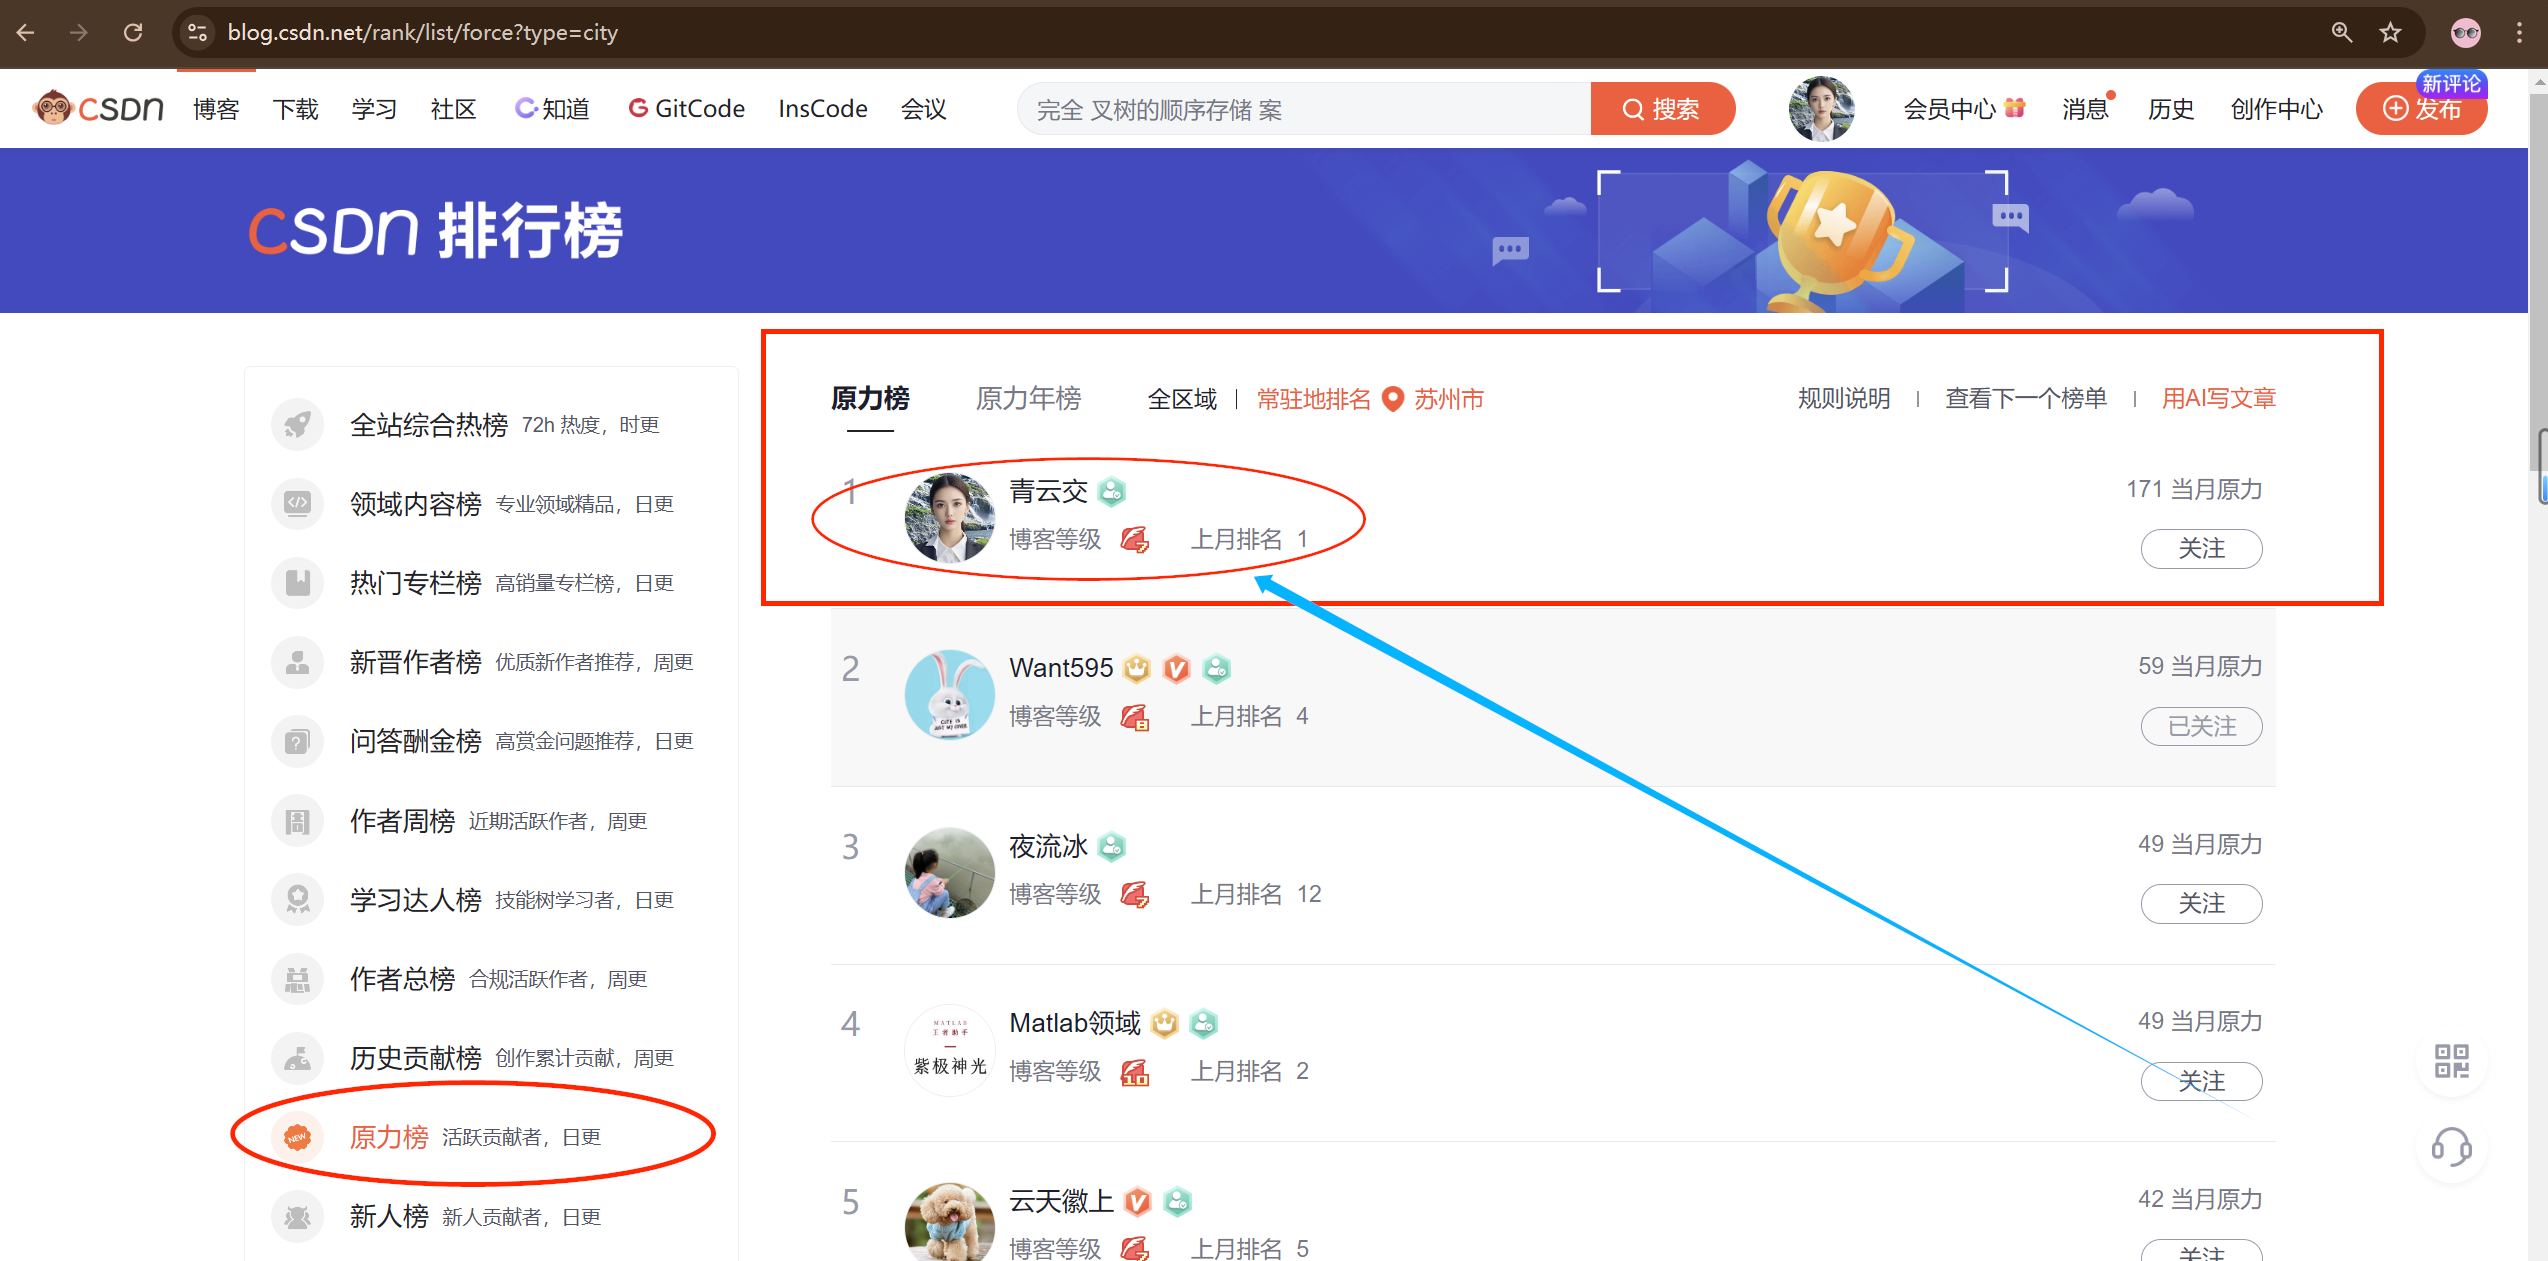Click the 发布 publish button

pos(2421,109)
